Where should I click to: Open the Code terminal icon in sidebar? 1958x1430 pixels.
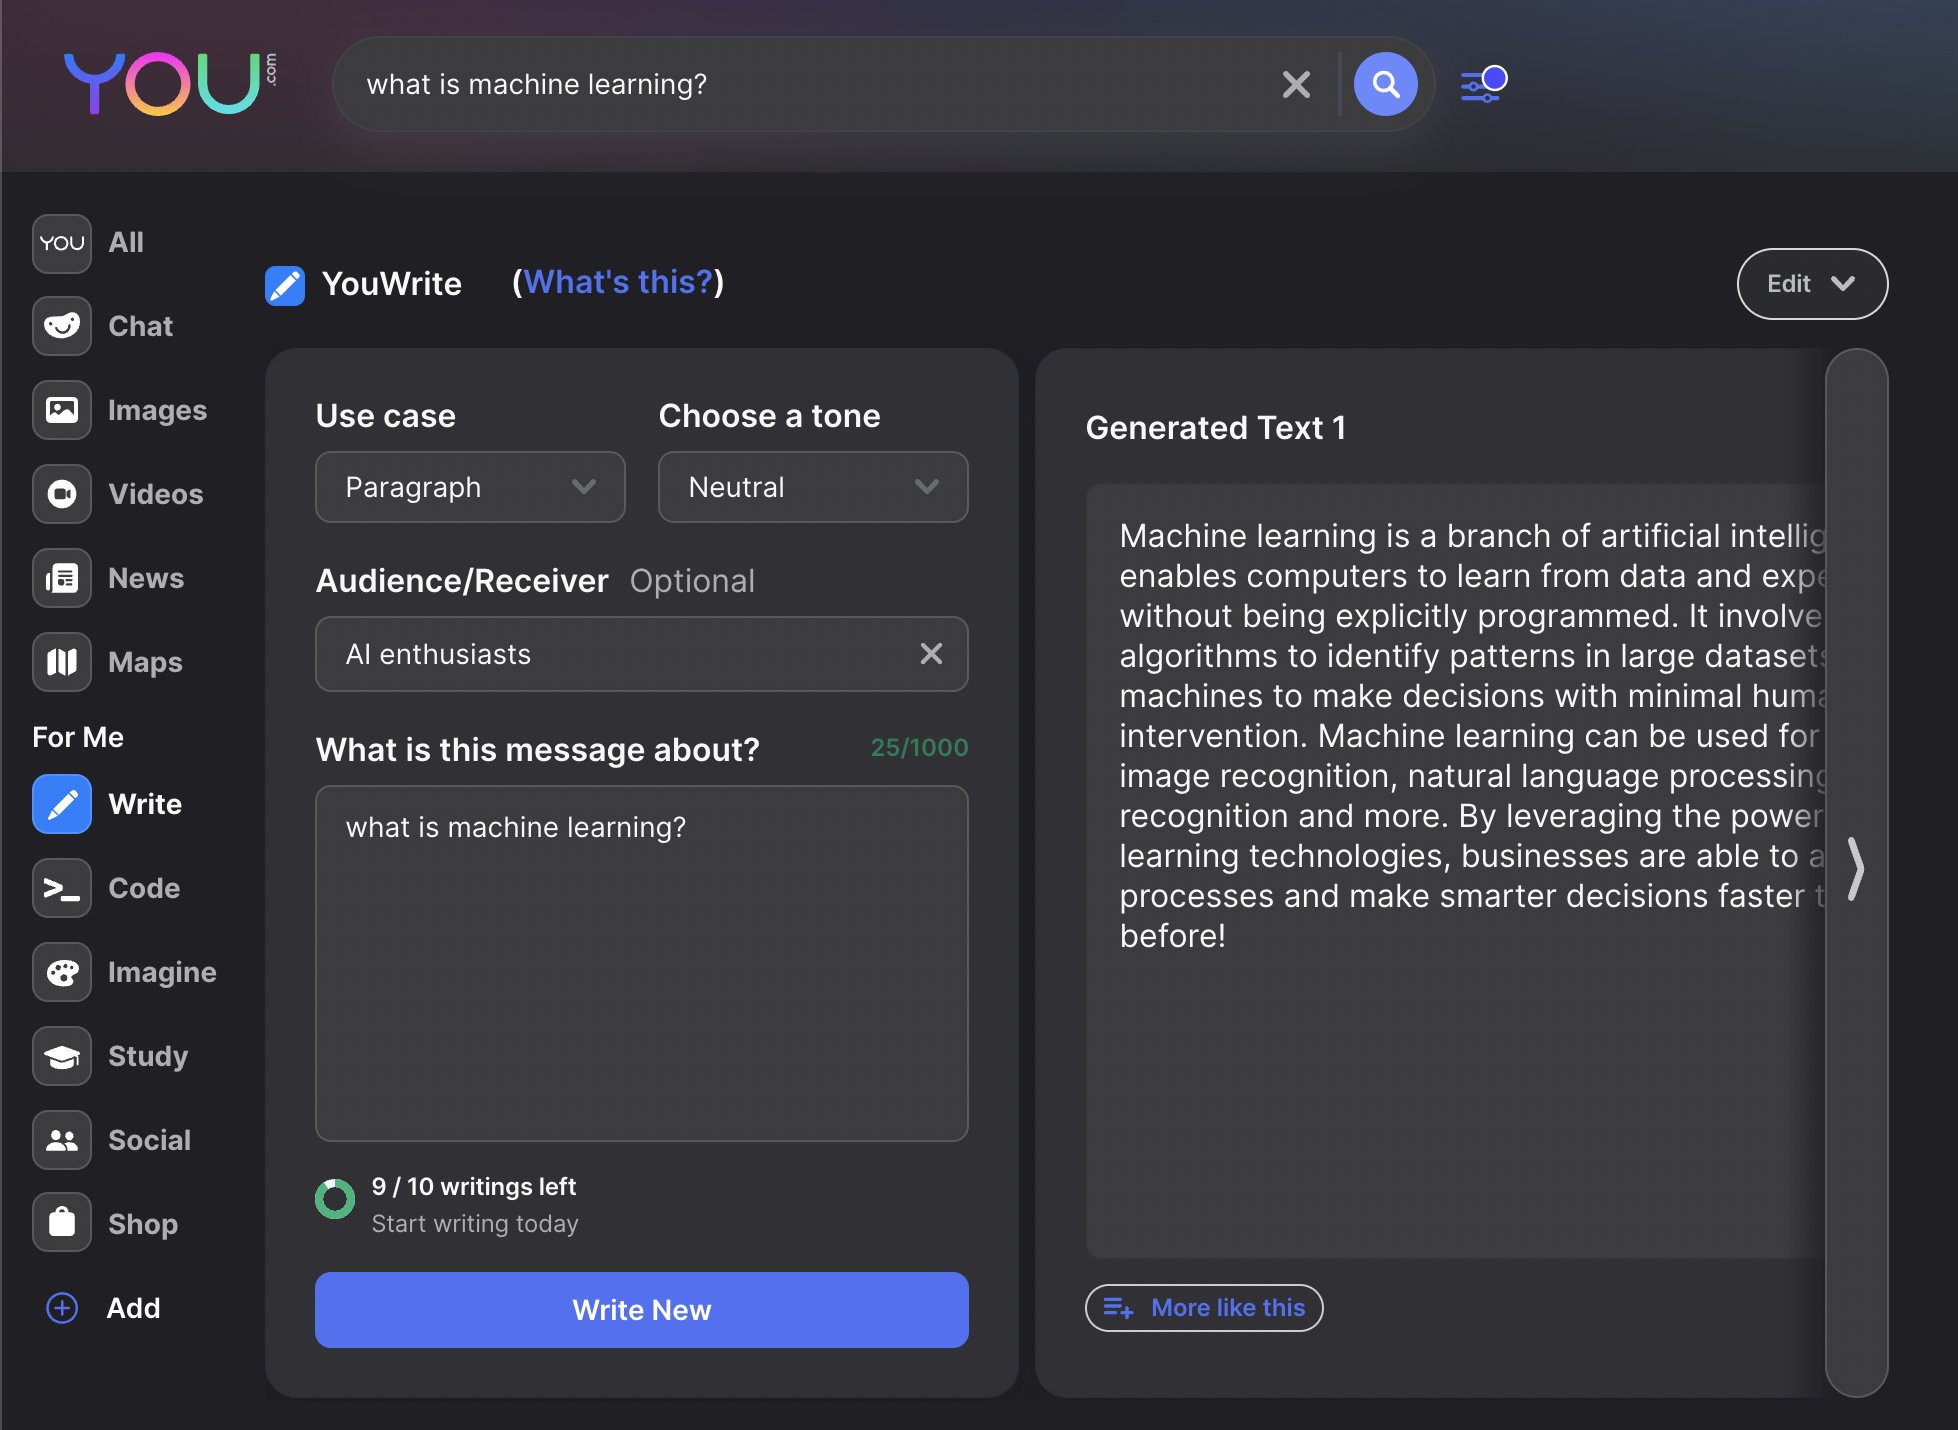[x=62, y=888]
